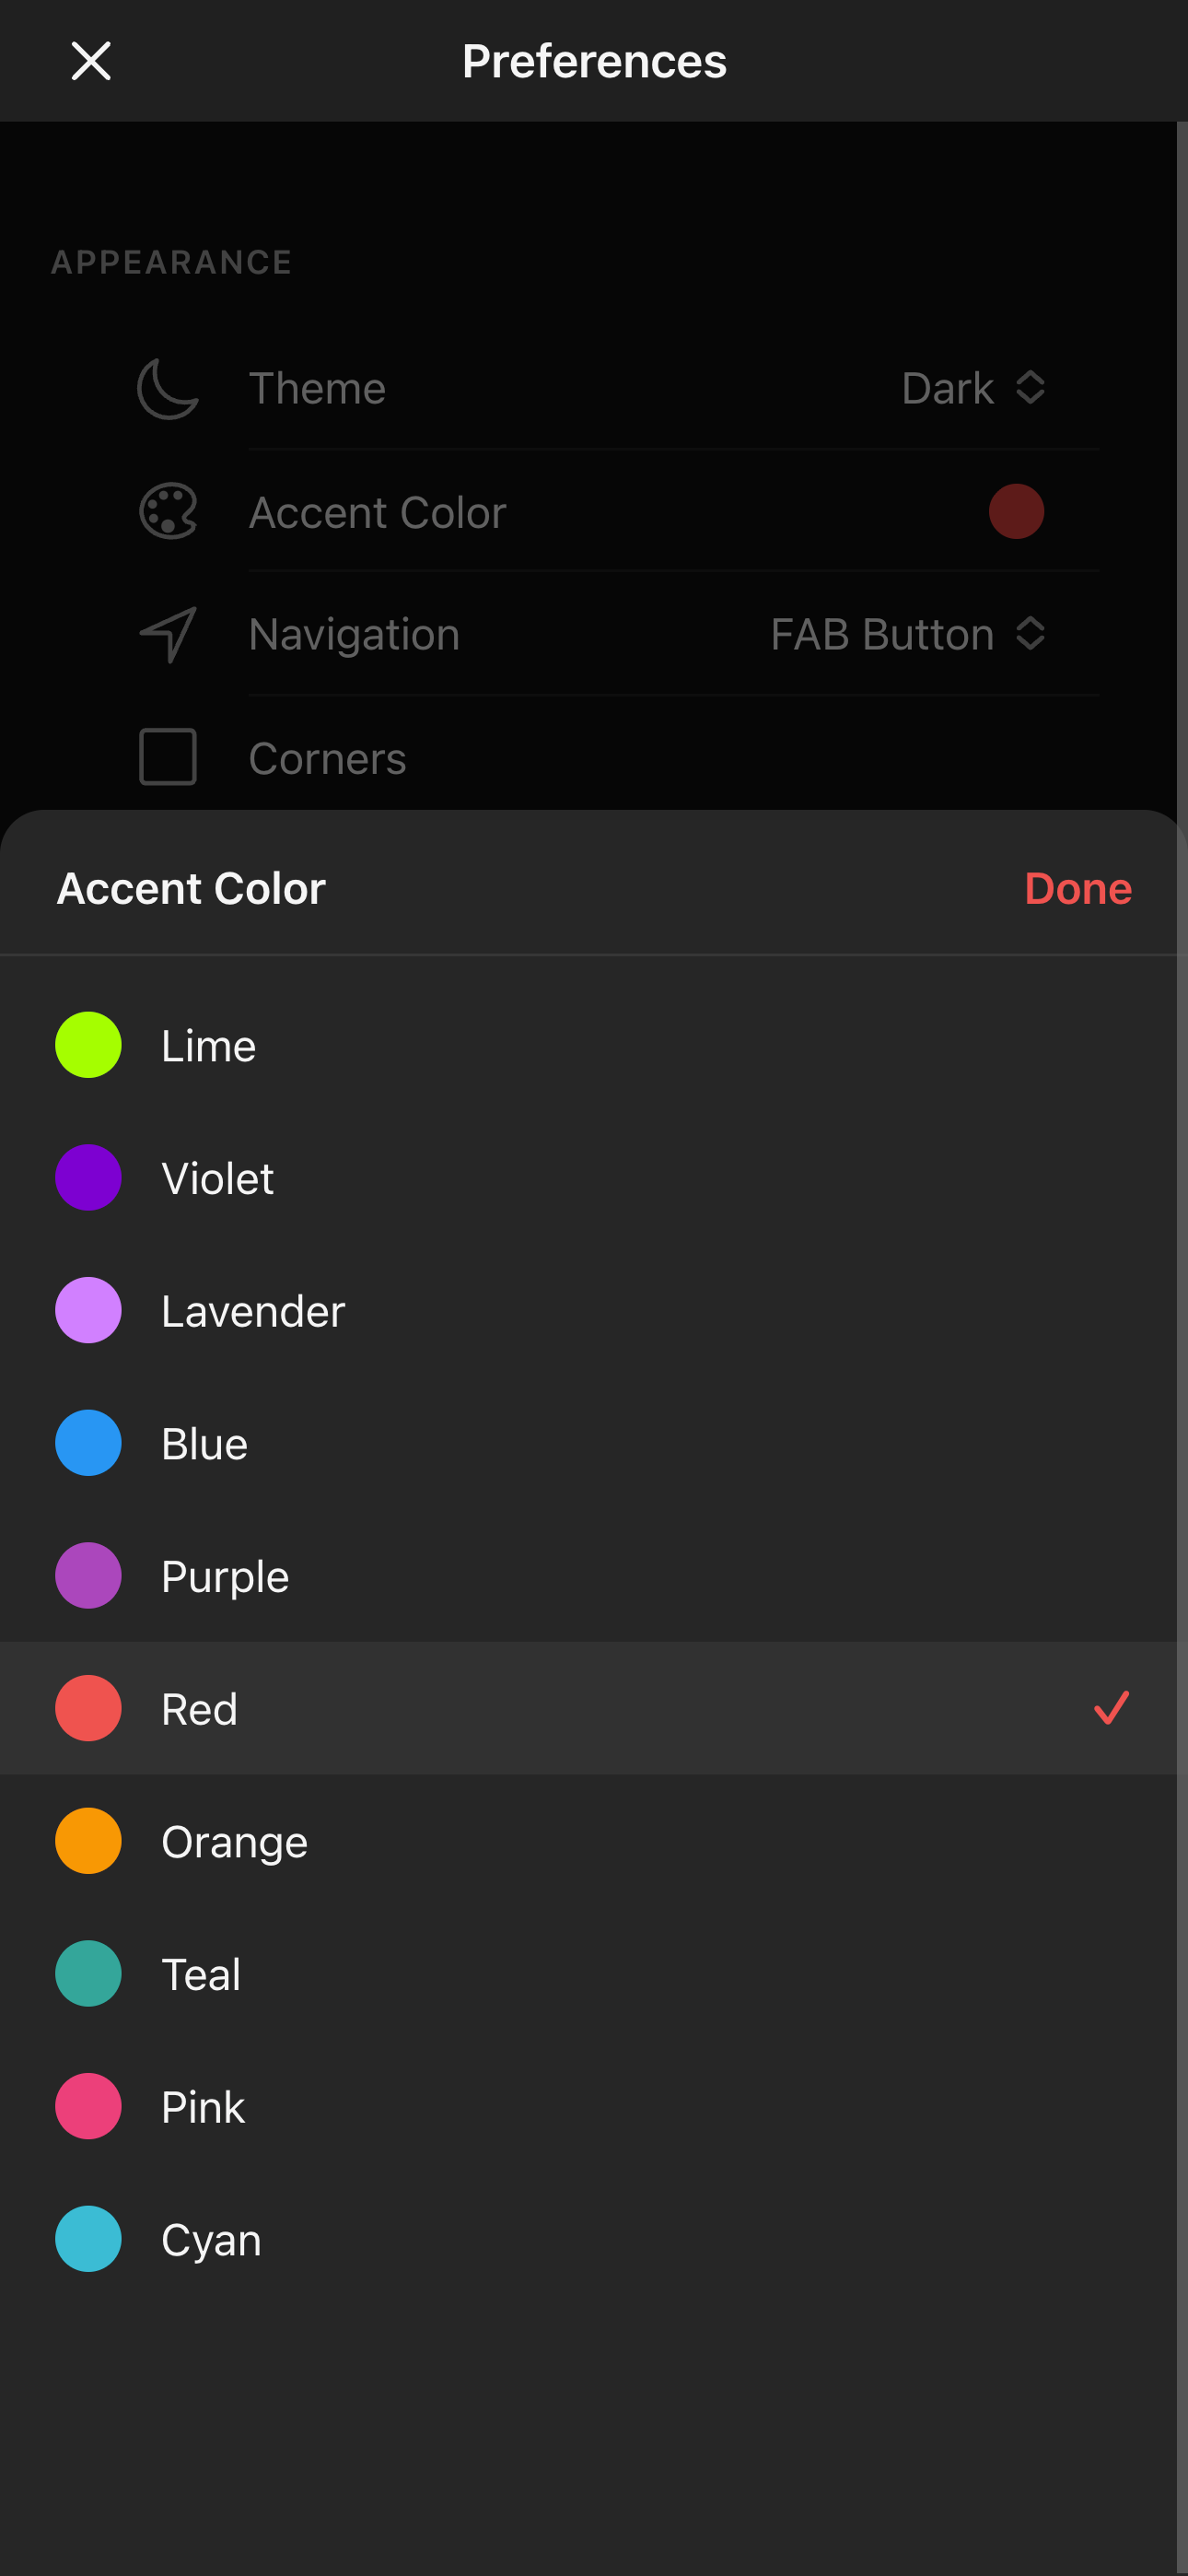Pick the Orange color swatch circle

[x=88, y=1841]
